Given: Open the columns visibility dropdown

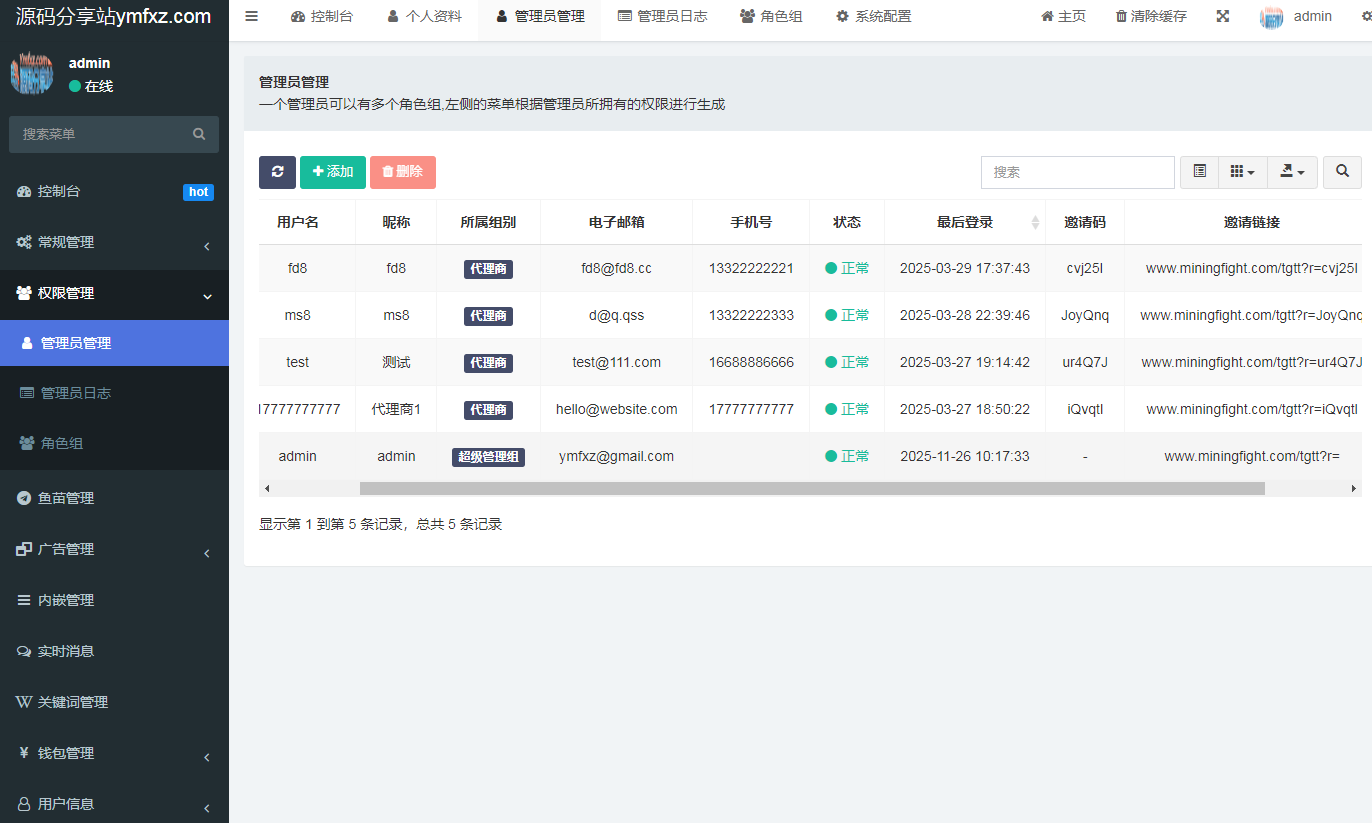Looking at the screenshot, I should (x=1242, y=172).
